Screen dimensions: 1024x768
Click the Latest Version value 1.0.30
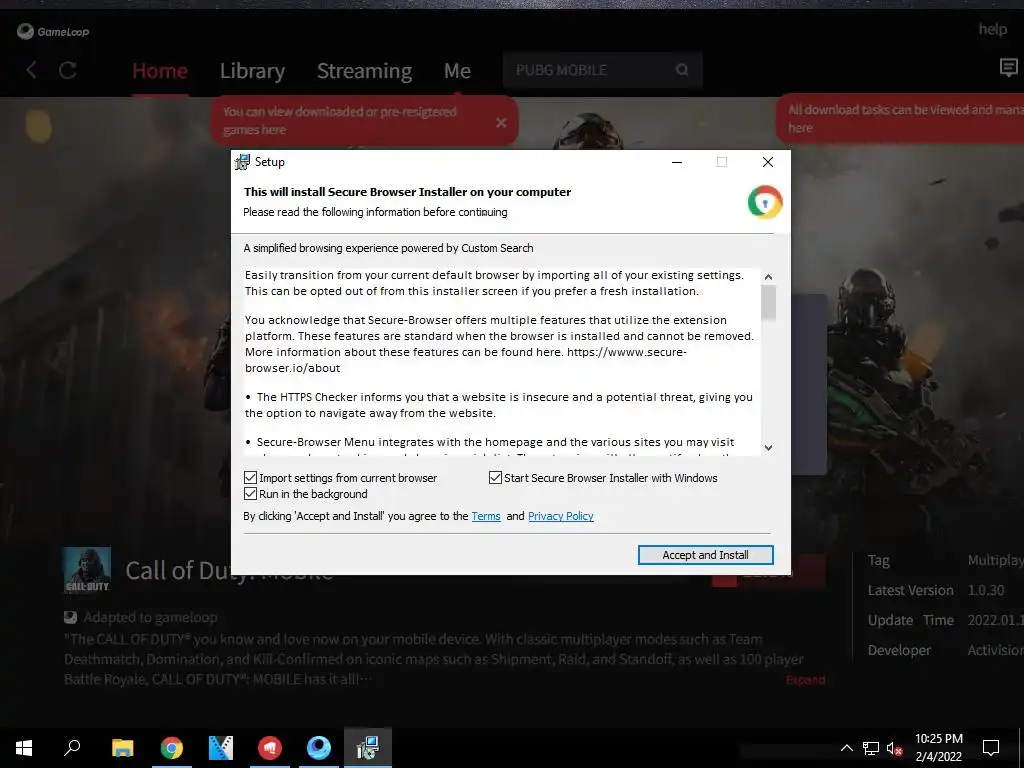point(985,590)
